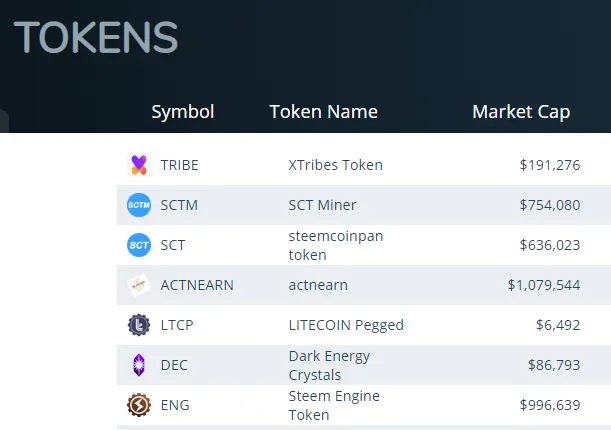Click the XTribes Token name
The height and width of the screenshot is (430, 611).
click(x=335, y=165)
